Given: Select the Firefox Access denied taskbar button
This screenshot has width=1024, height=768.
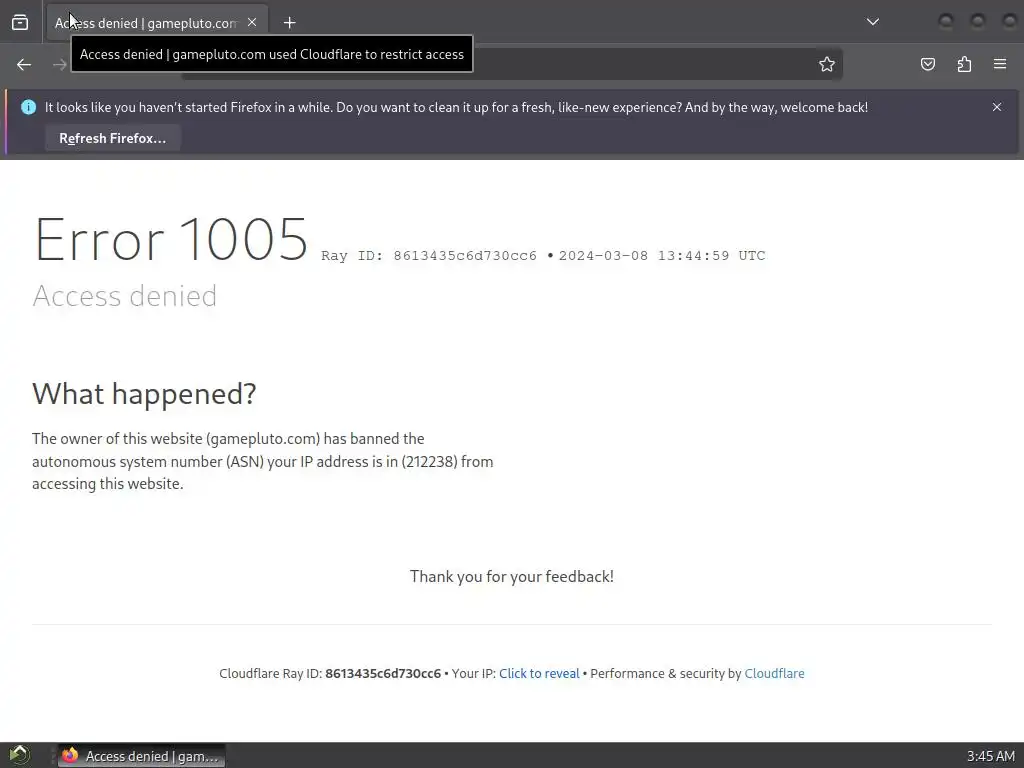Looking at the screenshot, I should (142, 756).
